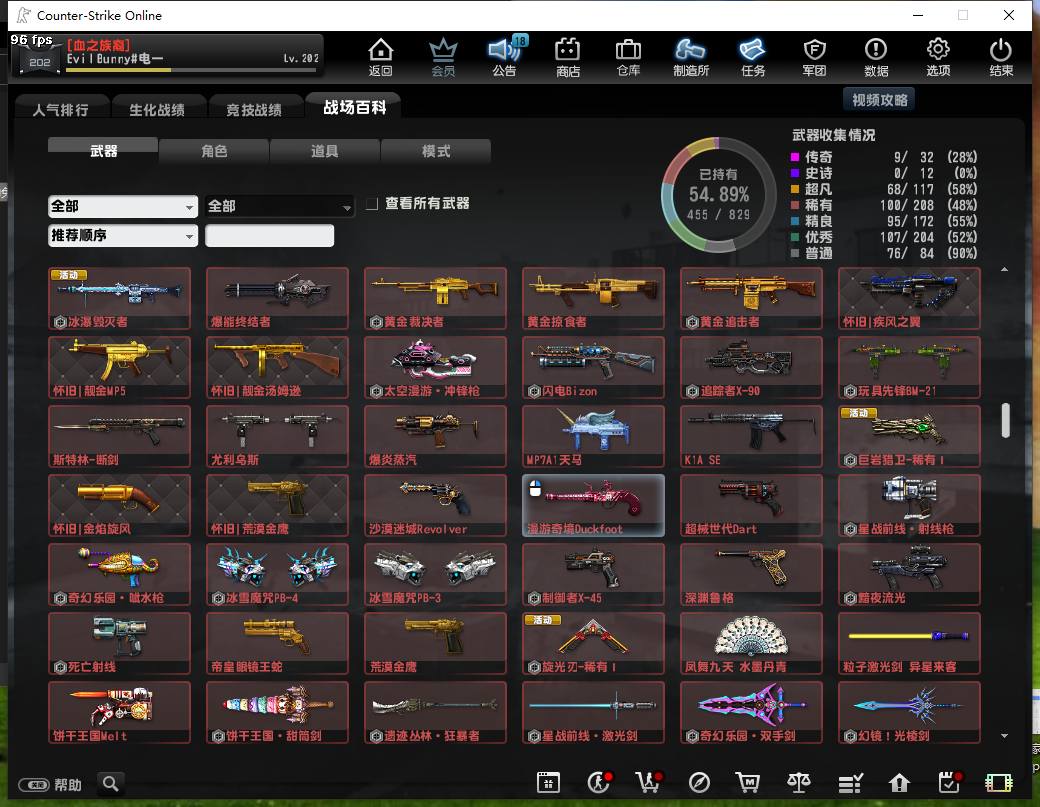The width and height of the screenshot is (1040, 807).
Task: Select the MP7A1天马 weapon card
Action: tap(593, 436)
